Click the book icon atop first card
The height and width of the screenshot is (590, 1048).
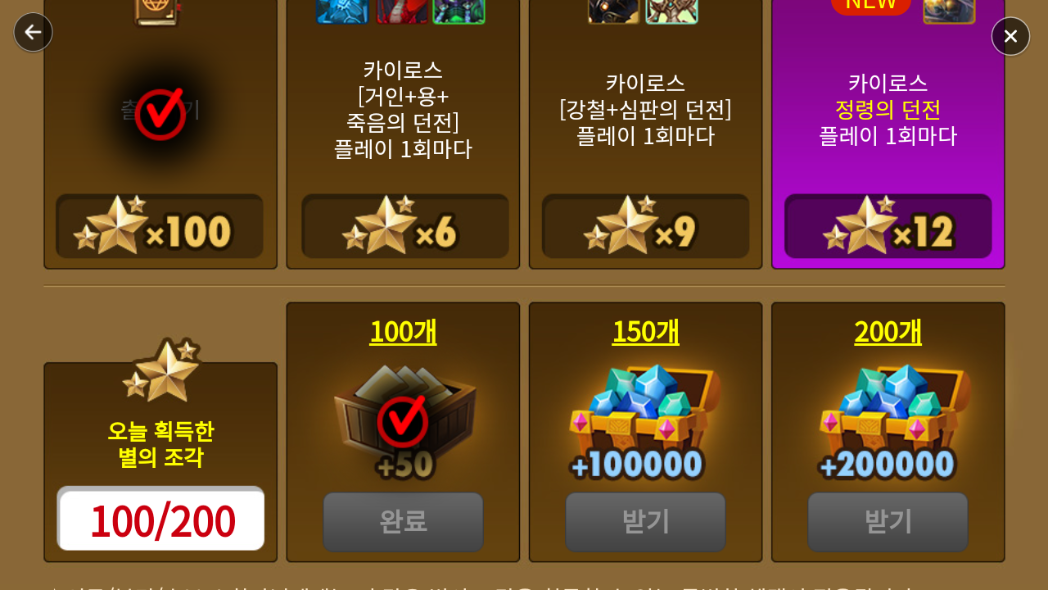point(157,12)
